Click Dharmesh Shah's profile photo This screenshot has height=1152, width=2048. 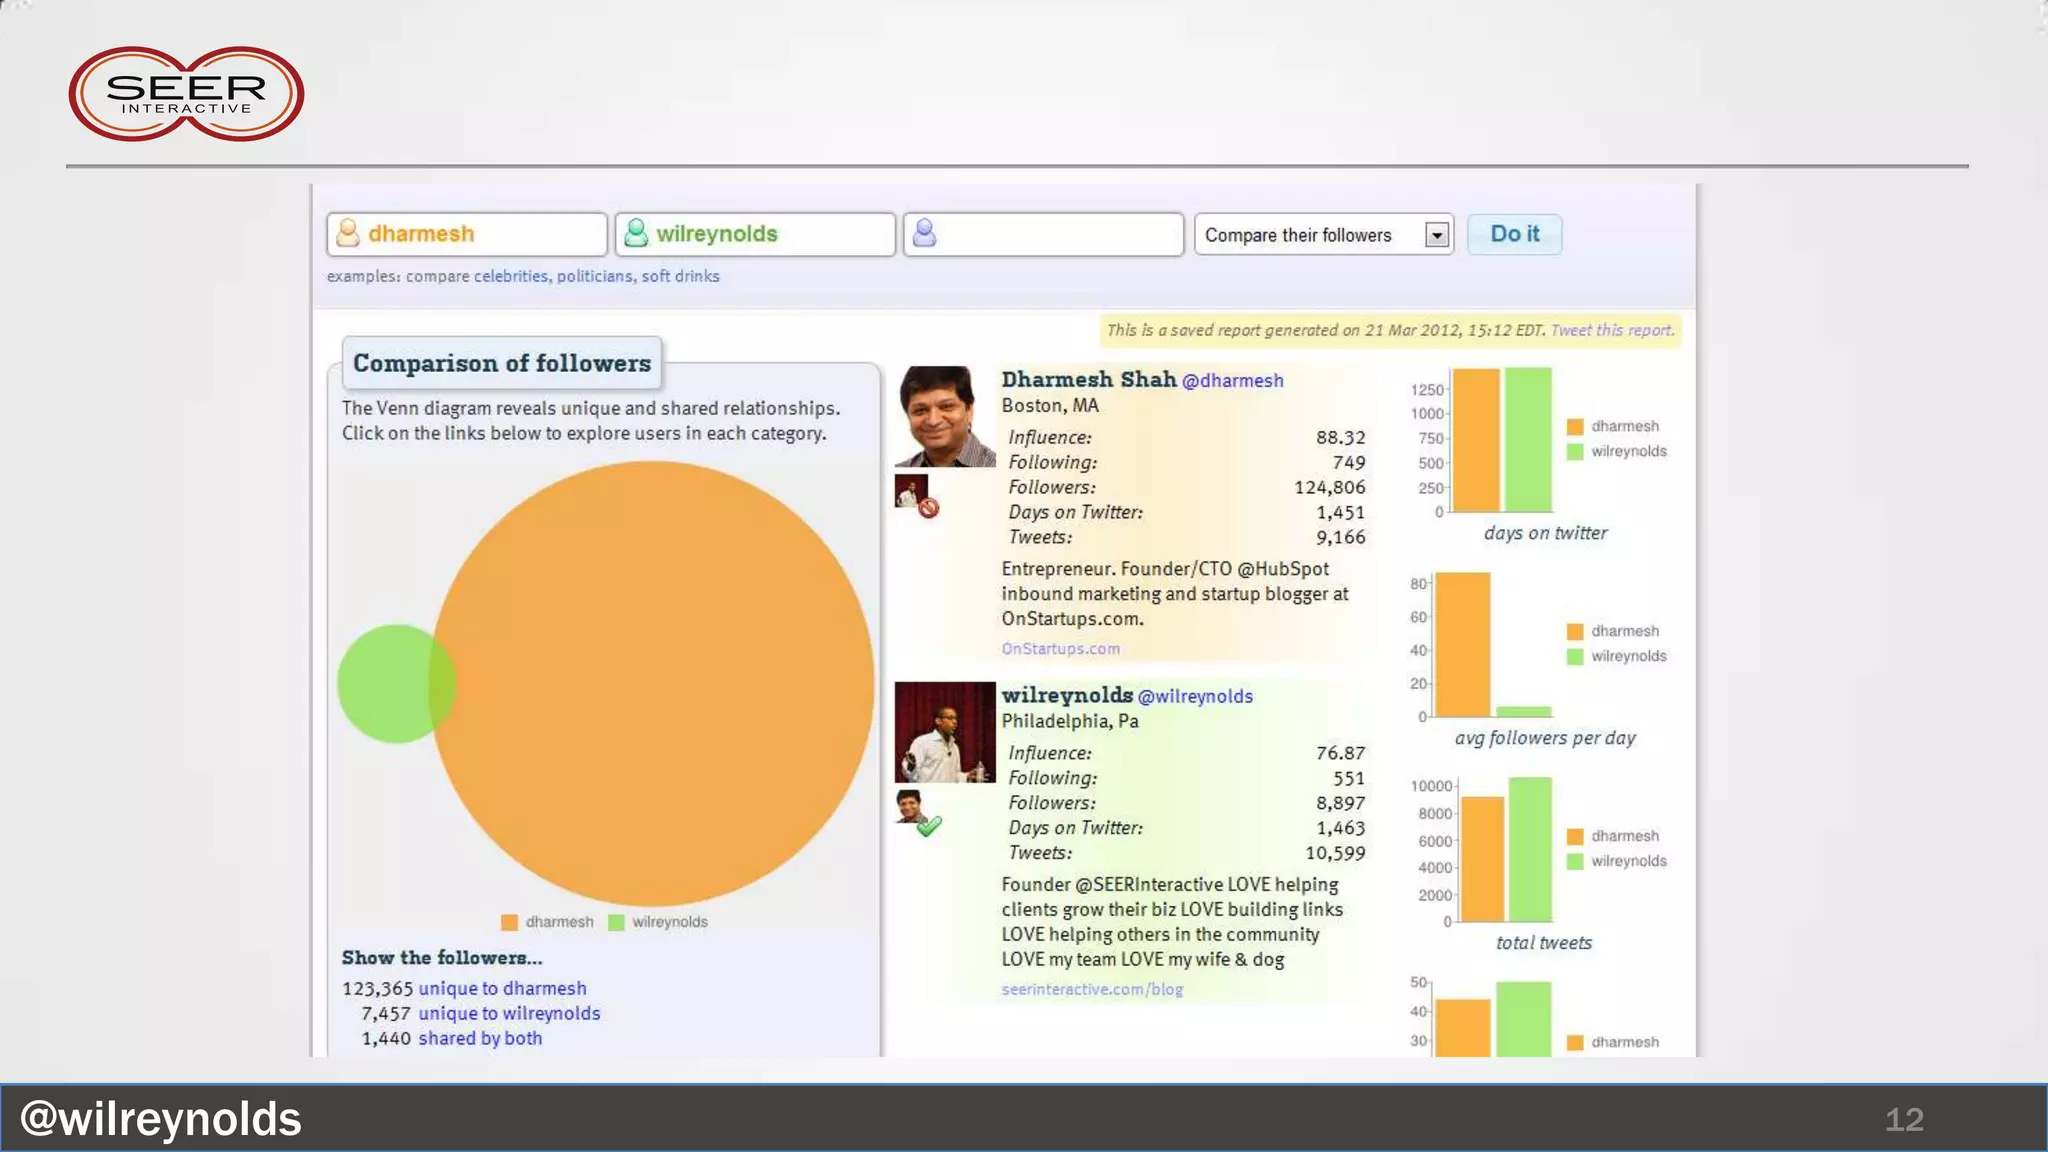click(x=945, y=417)
